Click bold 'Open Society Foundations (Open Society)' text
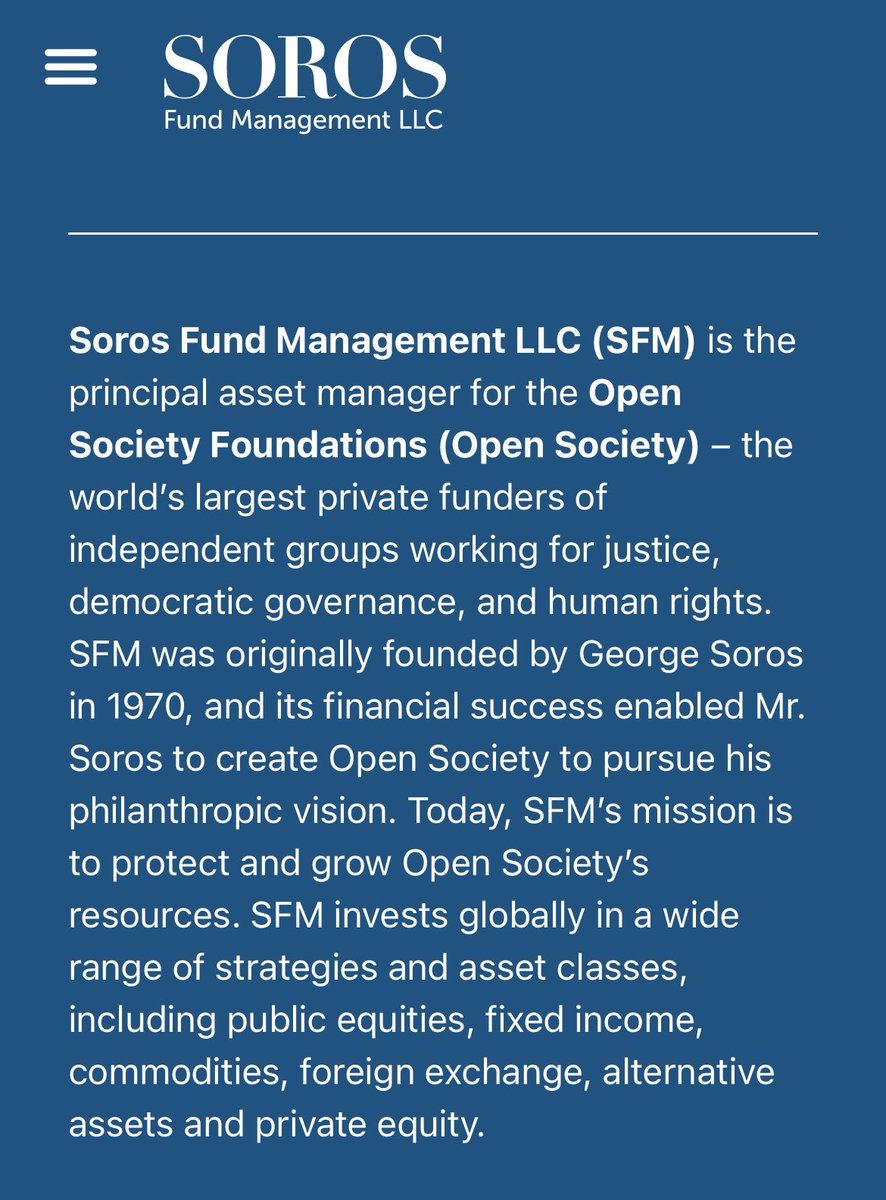The height and width of the screenshot is (1200, 886). 383,446
